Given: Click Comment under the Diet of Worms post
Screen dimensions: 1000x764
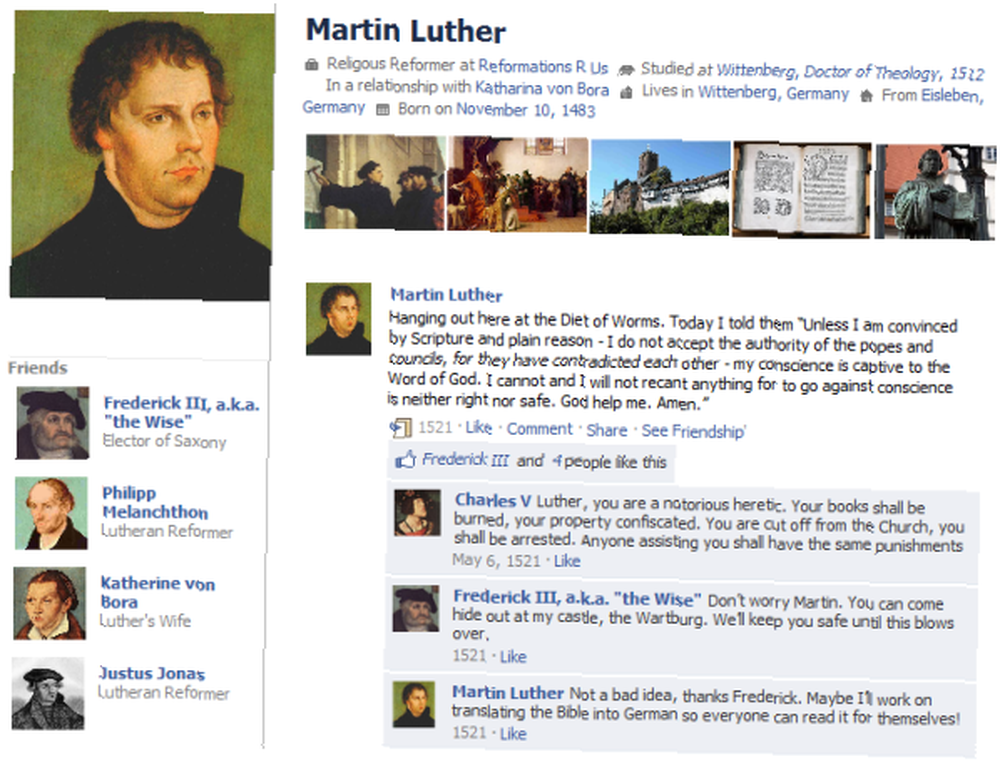Looking at the screenshot, I should [x=540, y=429].
